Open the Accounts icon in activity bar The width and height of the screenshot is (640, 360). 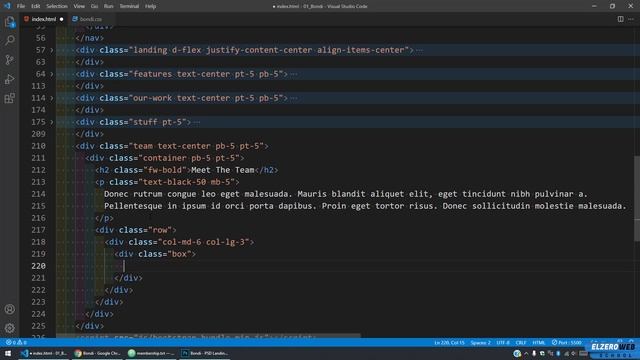pos(9,309)
